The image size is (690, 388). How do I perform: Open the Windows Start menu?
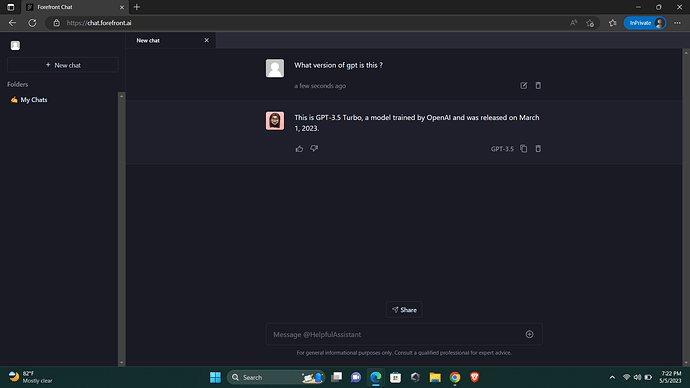[x=215, y=377]
